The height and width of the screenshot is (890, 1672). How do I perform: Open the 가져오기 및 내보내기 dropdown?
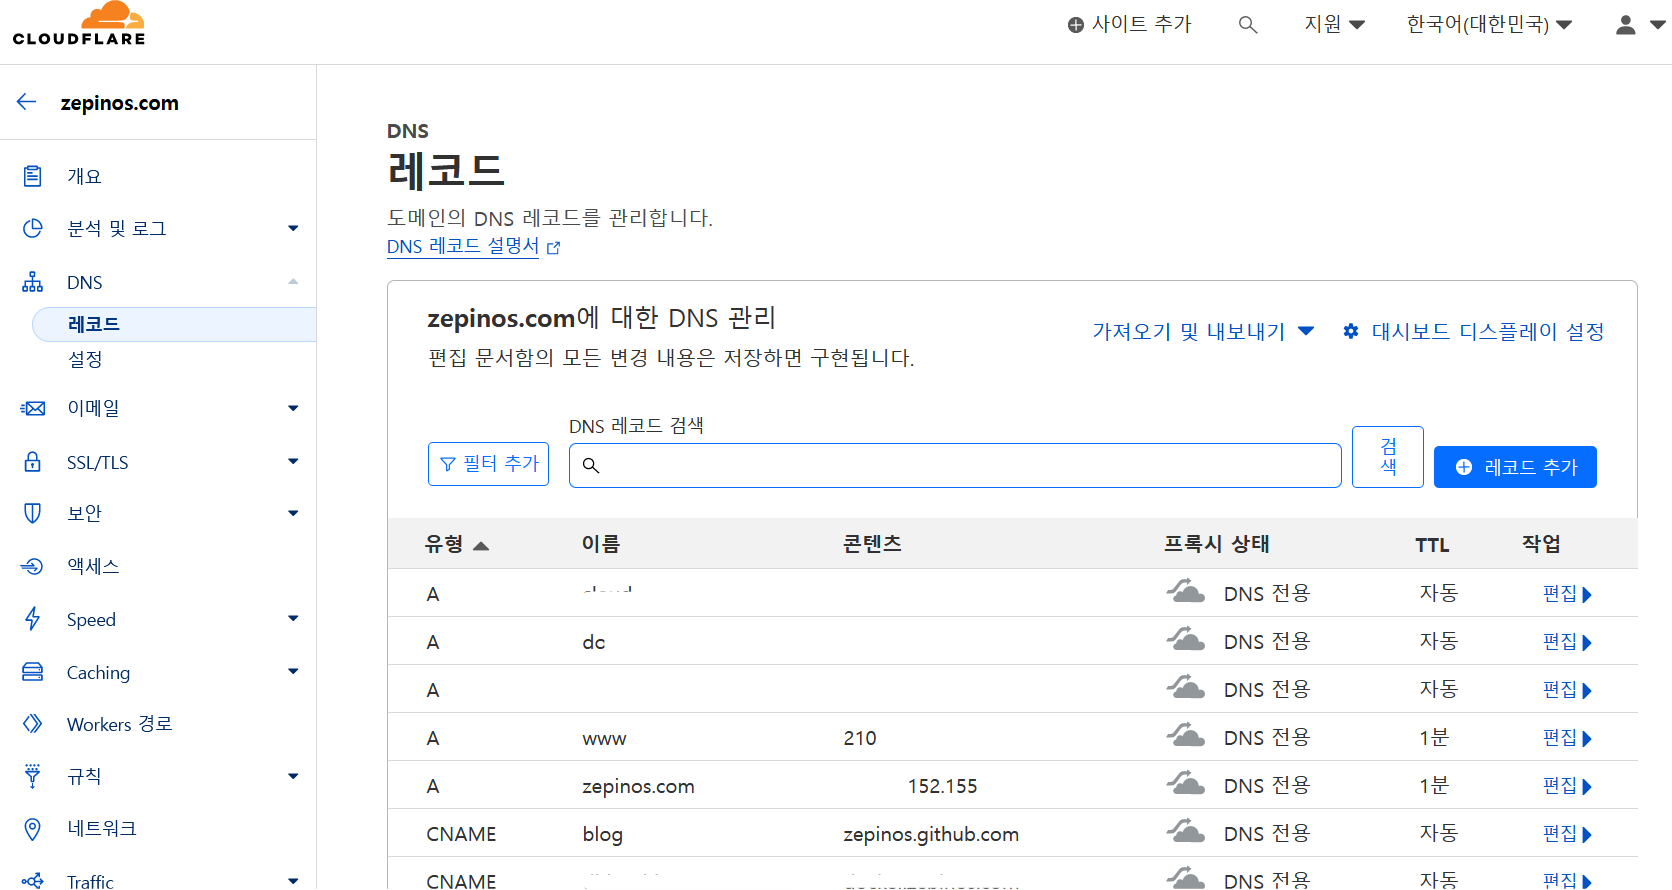point(1203,331)
